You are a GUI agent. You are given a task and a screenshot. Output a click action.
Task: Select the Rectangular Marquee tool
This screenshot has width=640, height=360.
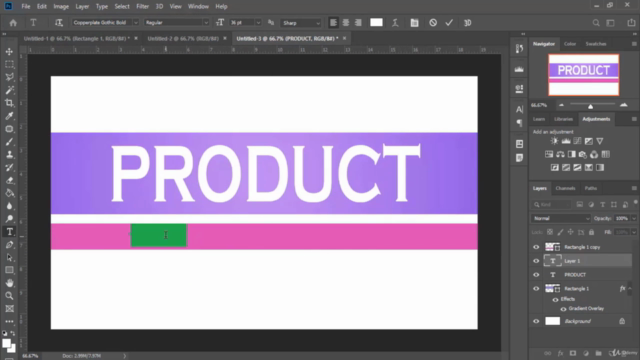[x=9, y=64]
